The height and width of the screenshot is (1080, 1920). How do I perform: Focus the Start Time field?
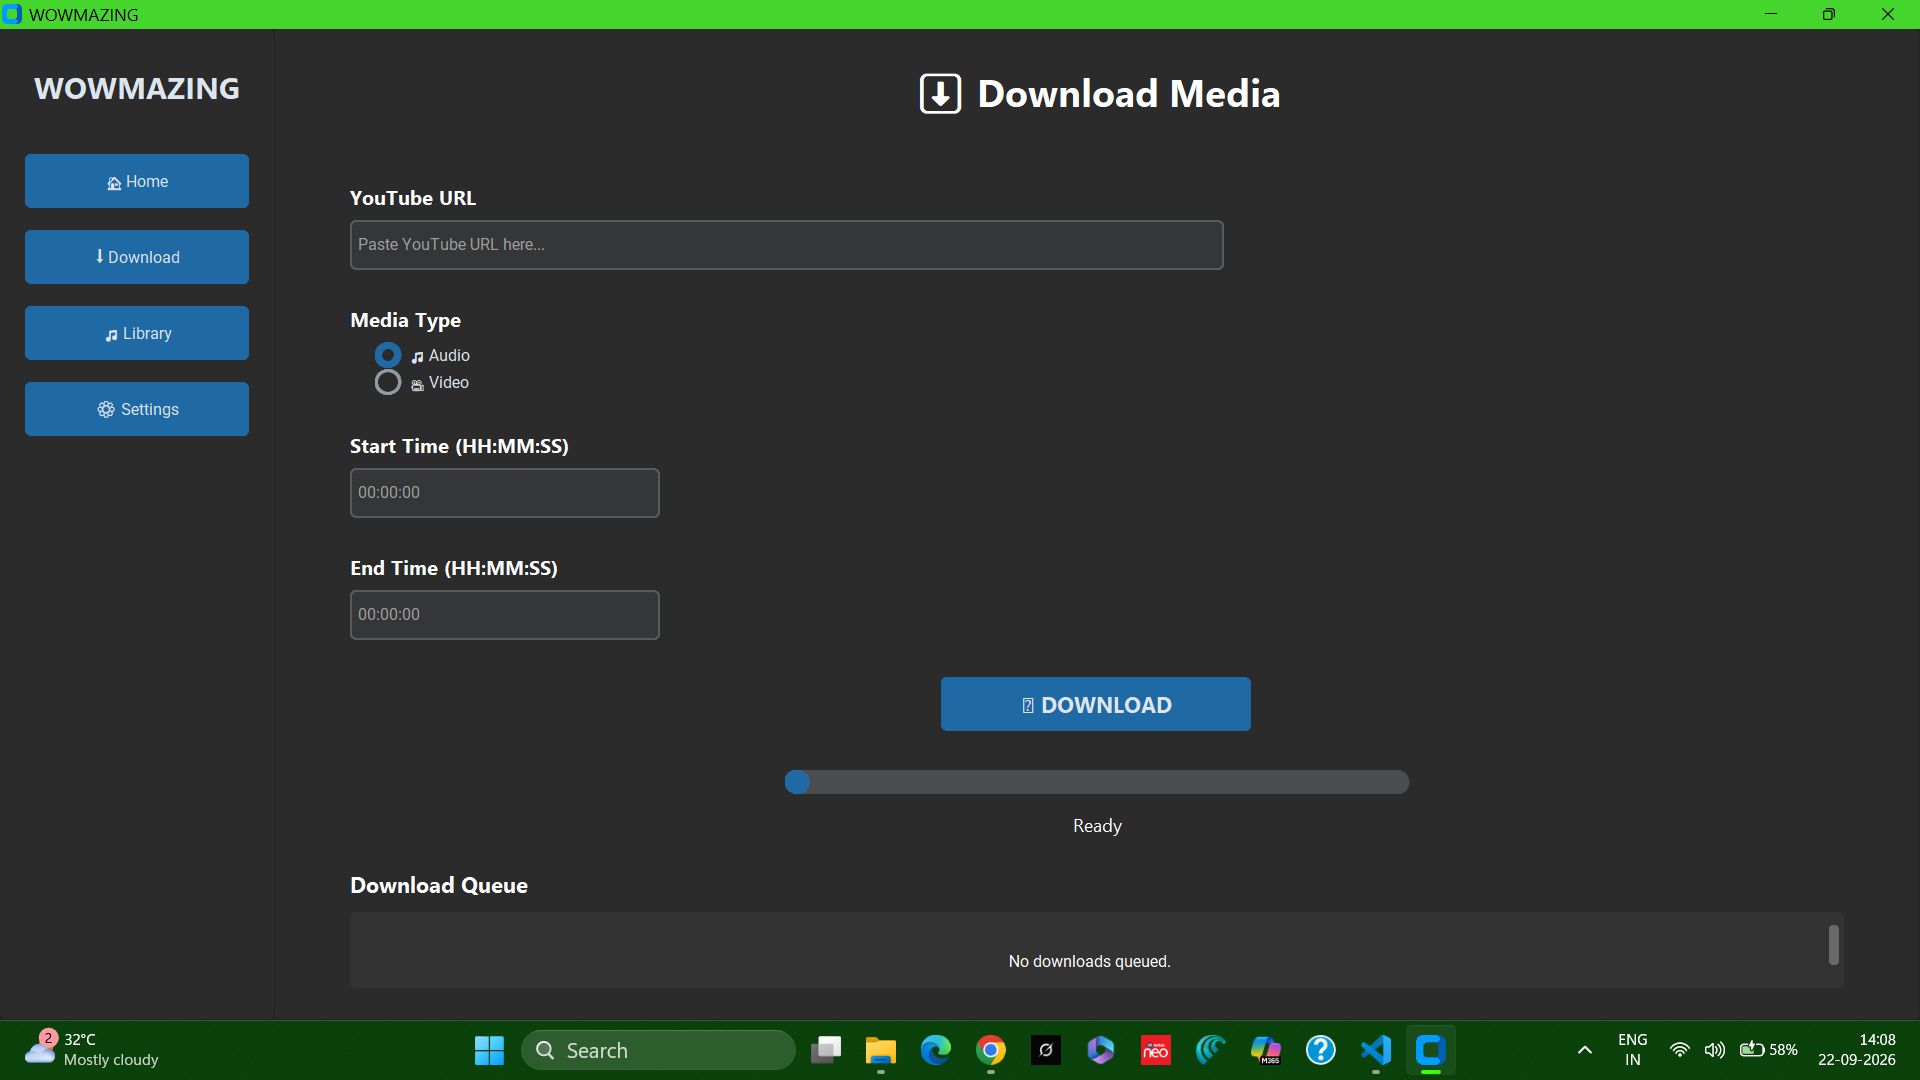(x=504, y=493)
